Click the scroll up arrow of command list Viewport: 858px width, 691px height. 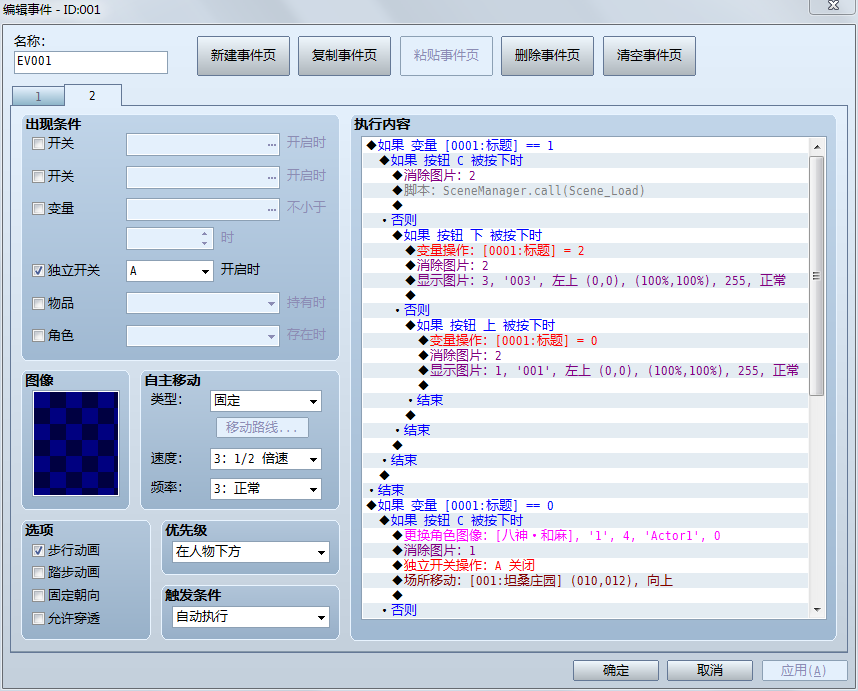click(x=817, y=147)
